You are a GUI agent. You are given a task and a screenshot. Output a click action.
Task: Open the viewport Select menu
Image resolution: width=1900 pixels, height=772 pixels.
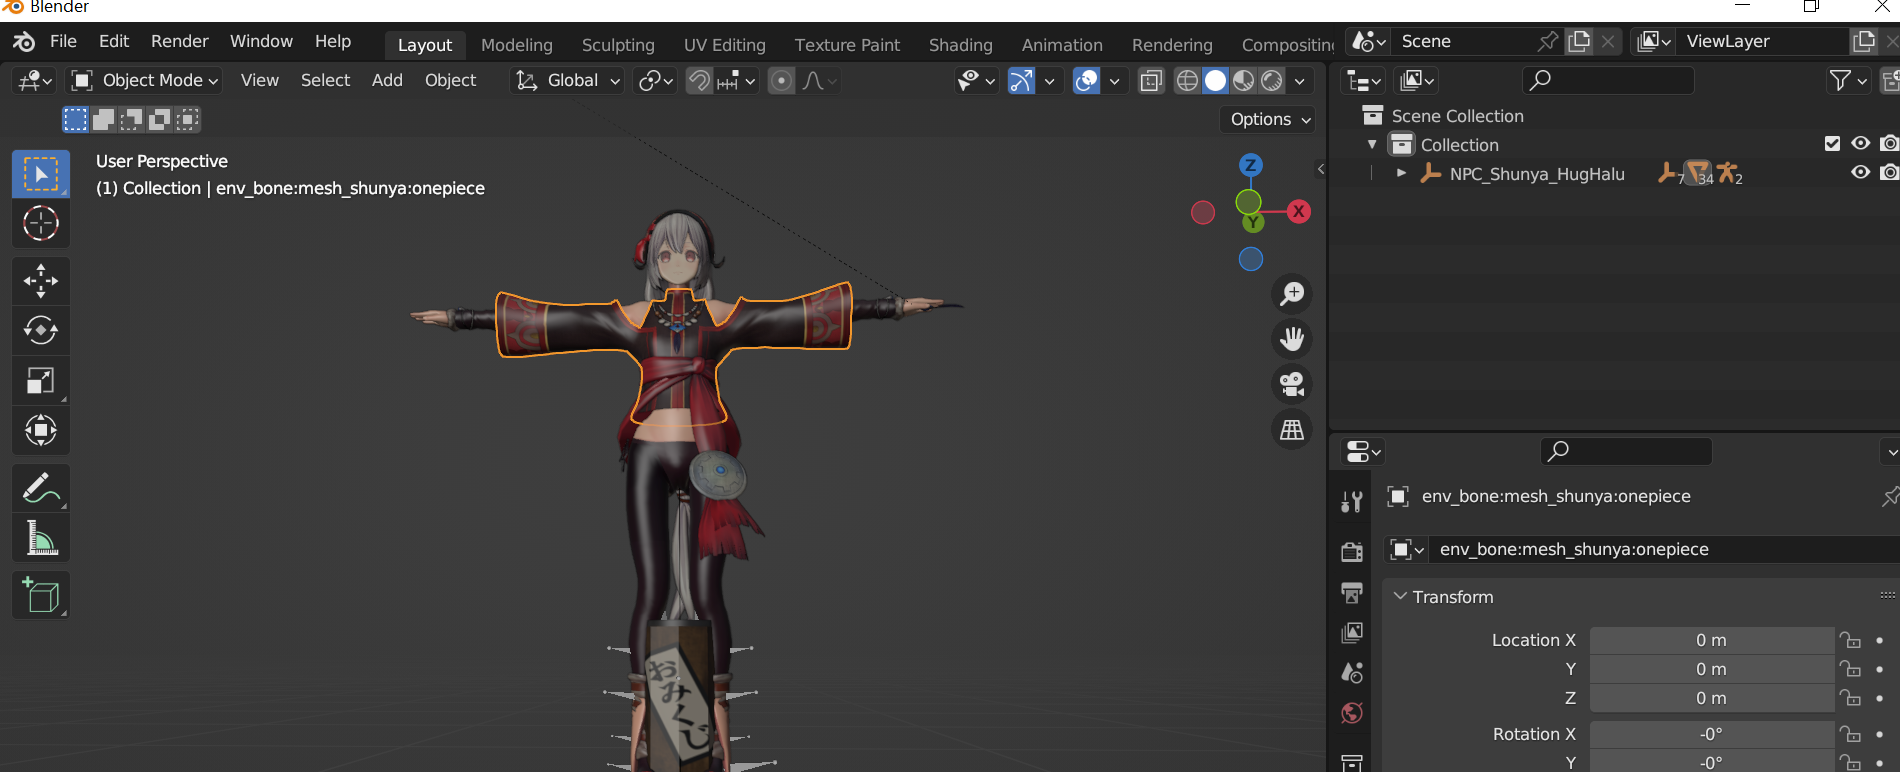[325, 80]
